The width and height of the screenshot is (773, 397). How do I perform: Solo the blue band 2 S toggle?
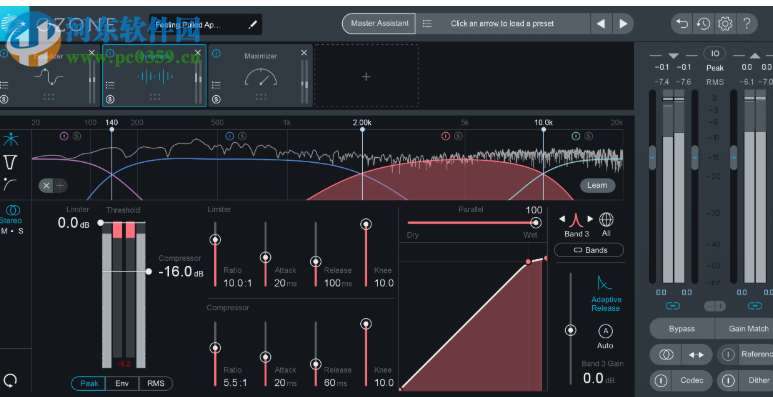pos(243,136)
